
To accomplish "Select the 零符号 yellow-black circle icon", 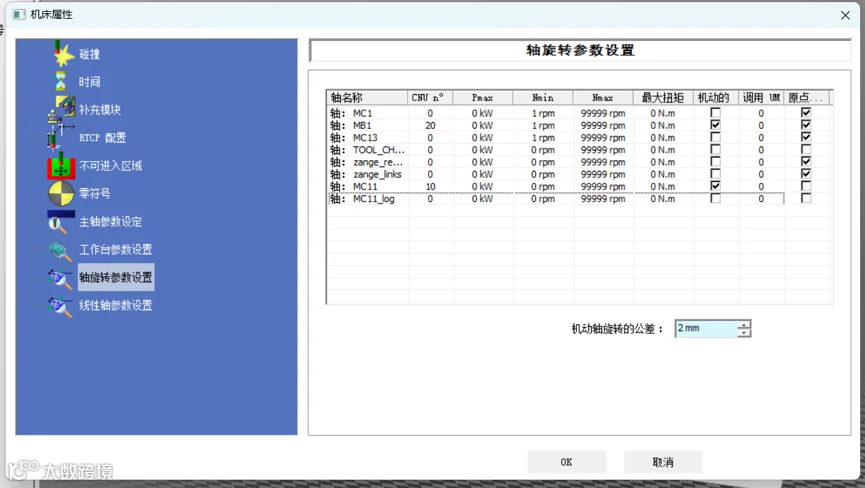I will coord(61,194).
